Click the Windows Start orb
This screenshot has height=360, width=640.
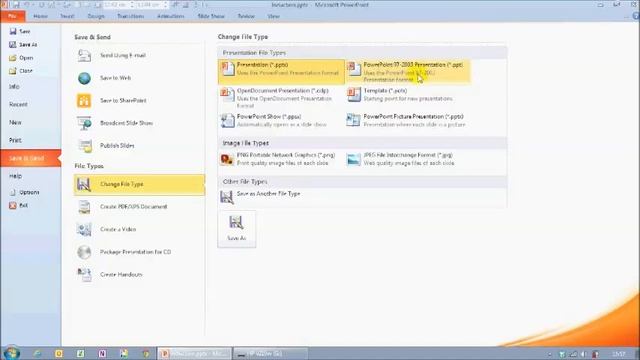11,353
